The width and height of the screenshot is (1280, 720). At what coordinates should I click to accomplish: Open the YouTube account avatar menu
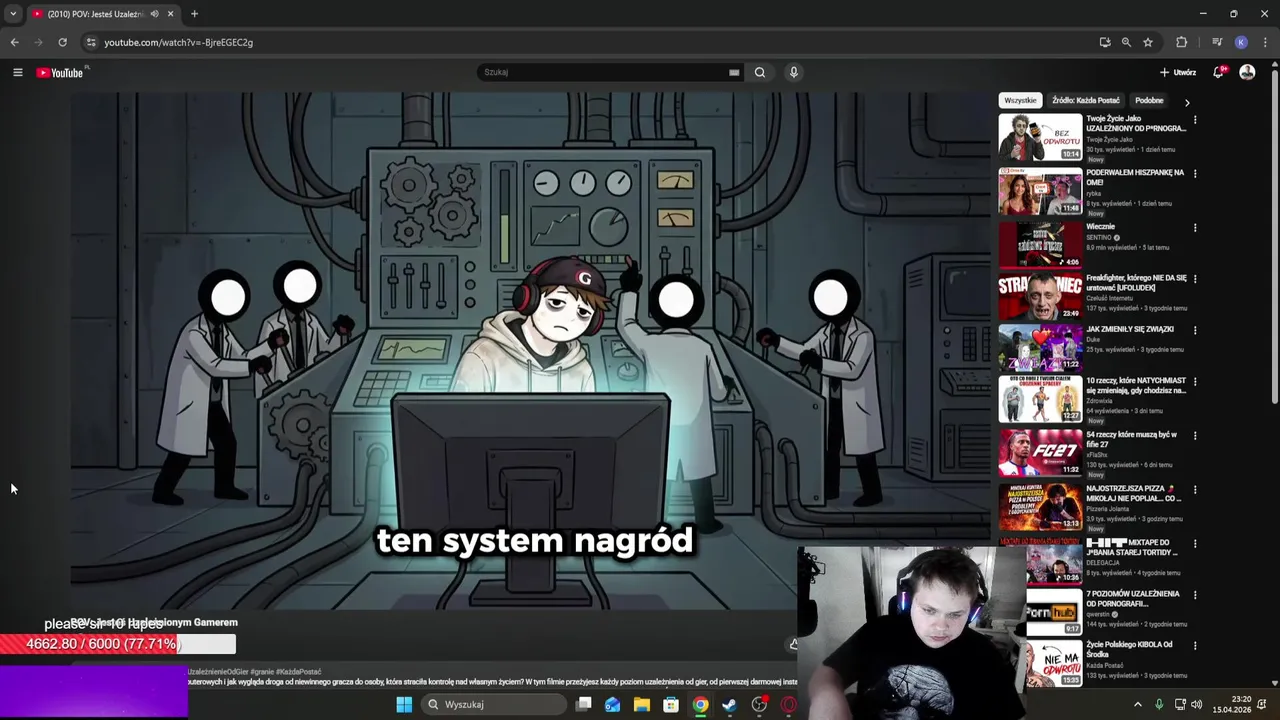pyautogui.click(x=1247, y=72)
